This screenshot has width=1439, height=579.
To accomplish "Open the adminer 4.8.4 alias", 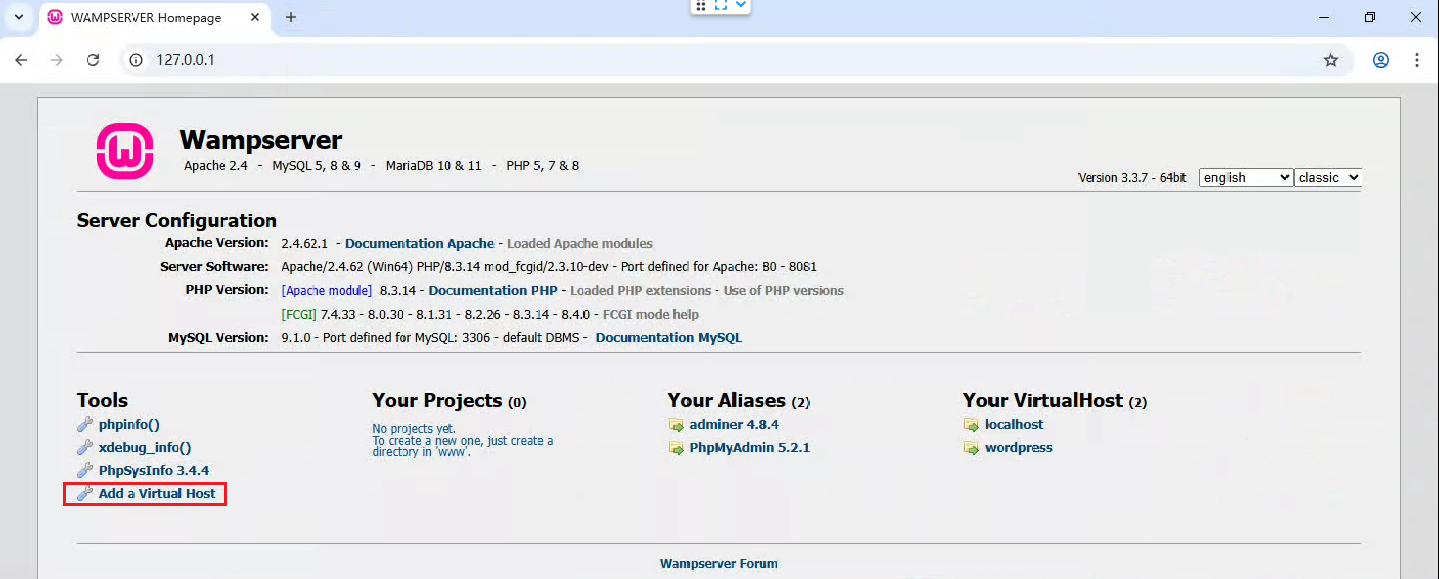I will pyautogui.click(x=734, y=424).
